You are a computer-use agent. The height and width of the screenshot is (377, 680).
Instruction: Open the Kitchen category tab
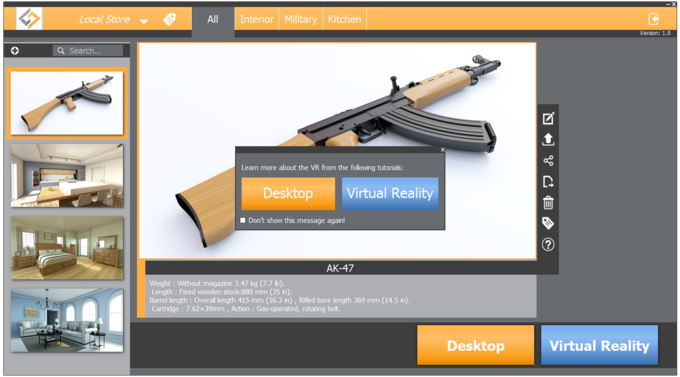click(x=344, y=20)
